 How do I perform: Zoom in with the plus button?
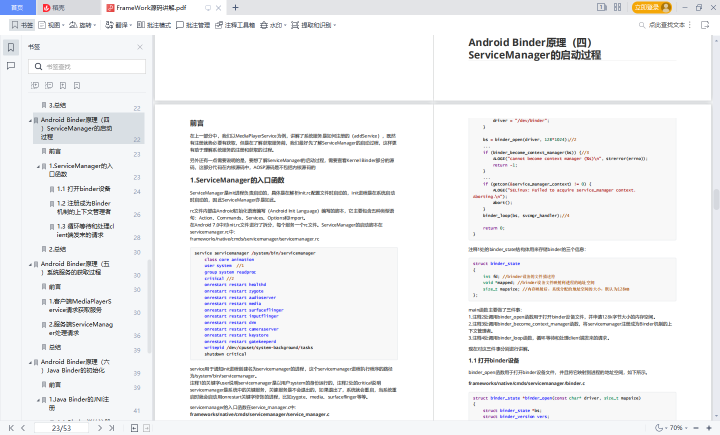pos(709,428)
